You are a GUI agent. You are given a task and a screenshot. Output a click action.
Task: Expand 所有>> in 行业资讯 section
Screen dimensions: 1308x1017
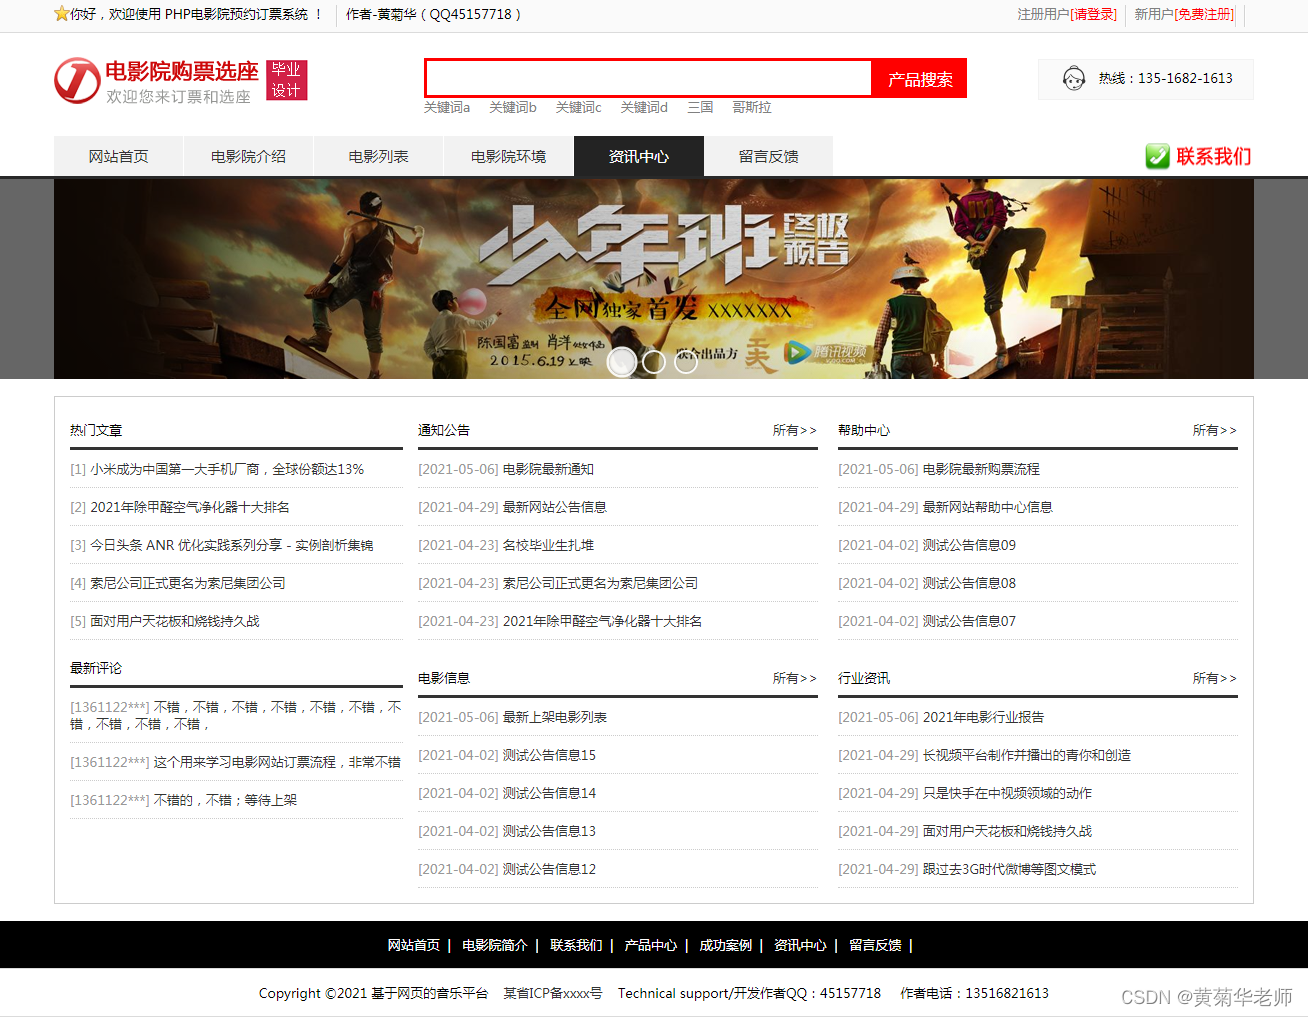click(x=1214, y=678)
